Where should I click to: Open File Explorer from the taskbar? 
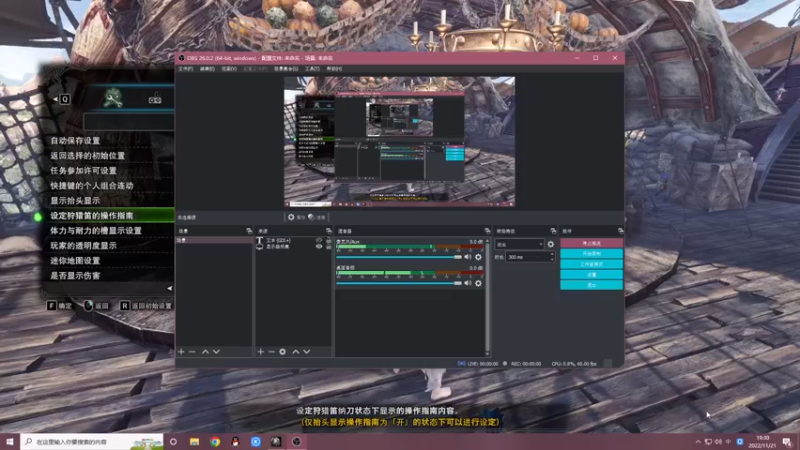click(x=194, y=442)
